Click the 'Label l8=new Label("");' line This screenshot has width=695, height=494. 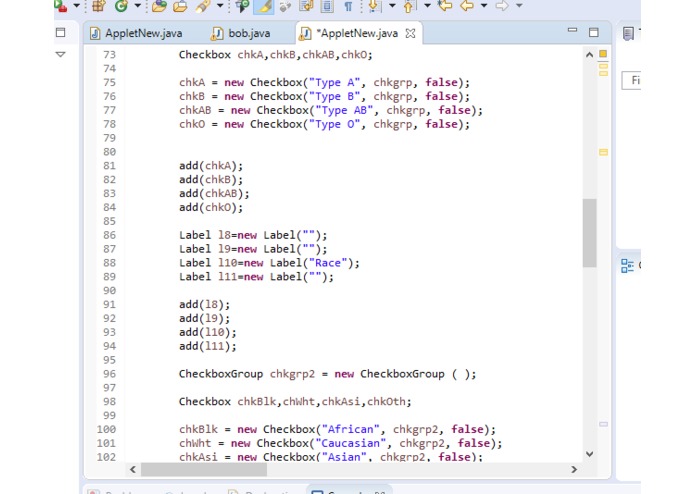tap(253, 235)
